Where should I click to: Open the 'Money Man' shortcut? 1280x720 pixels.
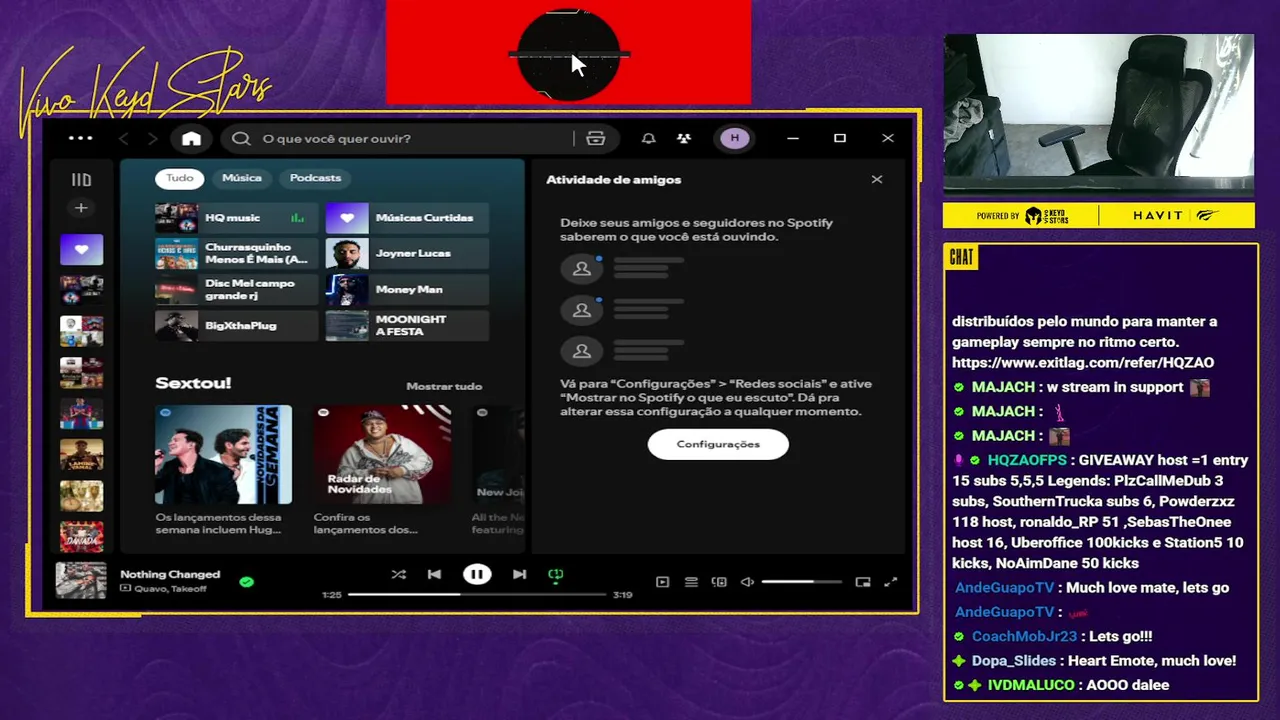tap(407, 289)
